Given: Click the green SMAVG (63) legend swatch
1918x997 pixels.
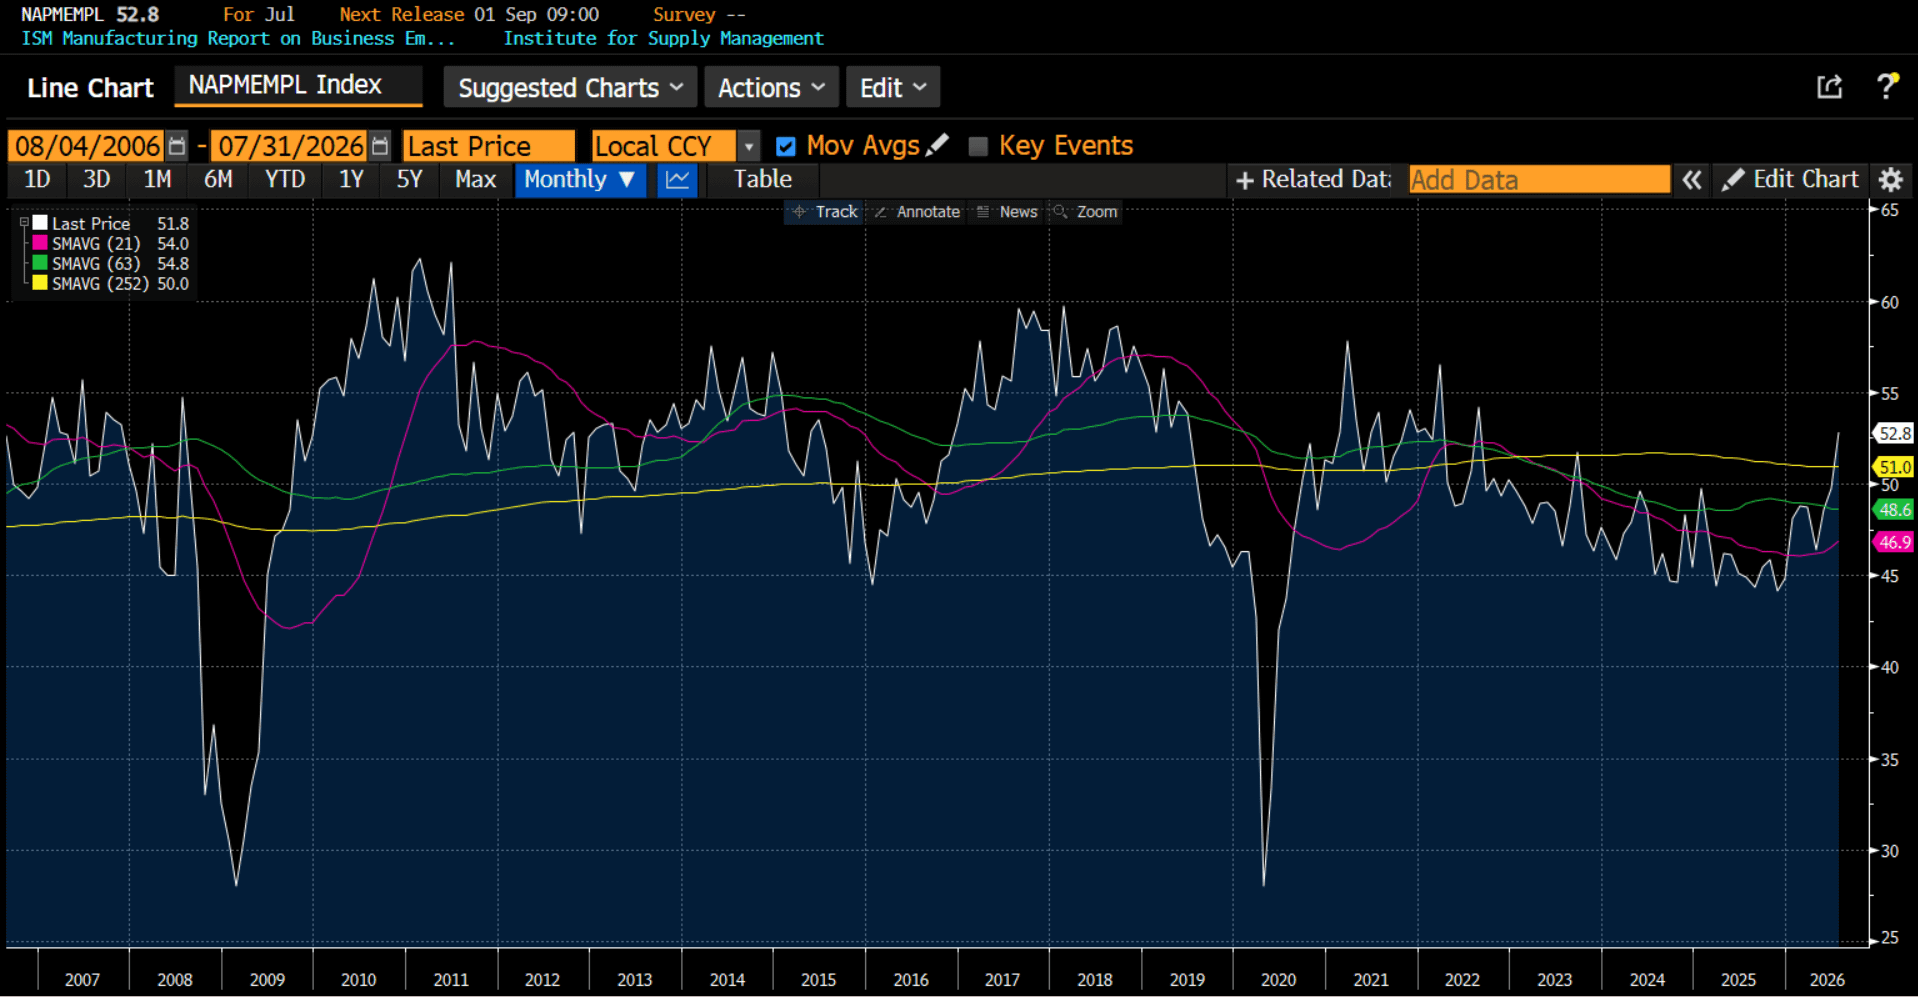Looking at the screenshot, I should pyautogui.click(x=40, y=263).
